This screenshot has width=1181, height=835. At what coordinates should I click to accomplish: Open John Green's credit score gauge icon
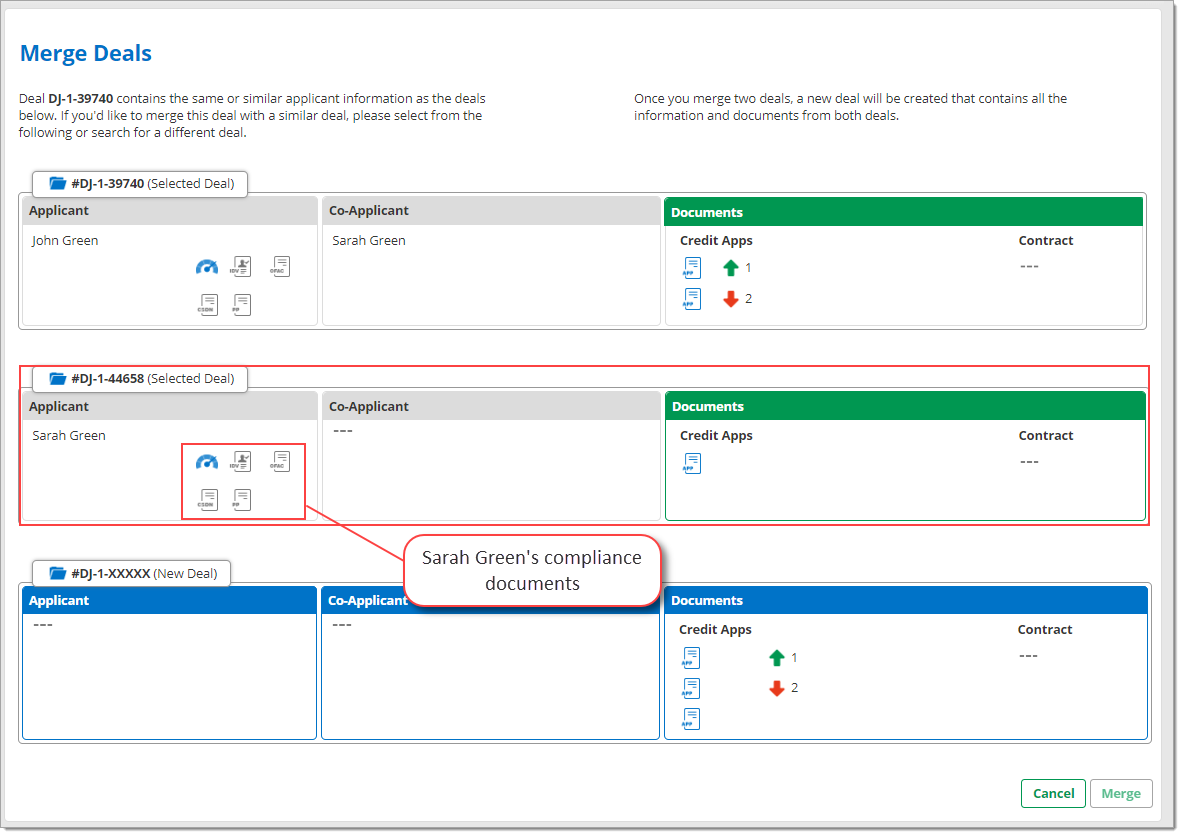click(207, 267)
